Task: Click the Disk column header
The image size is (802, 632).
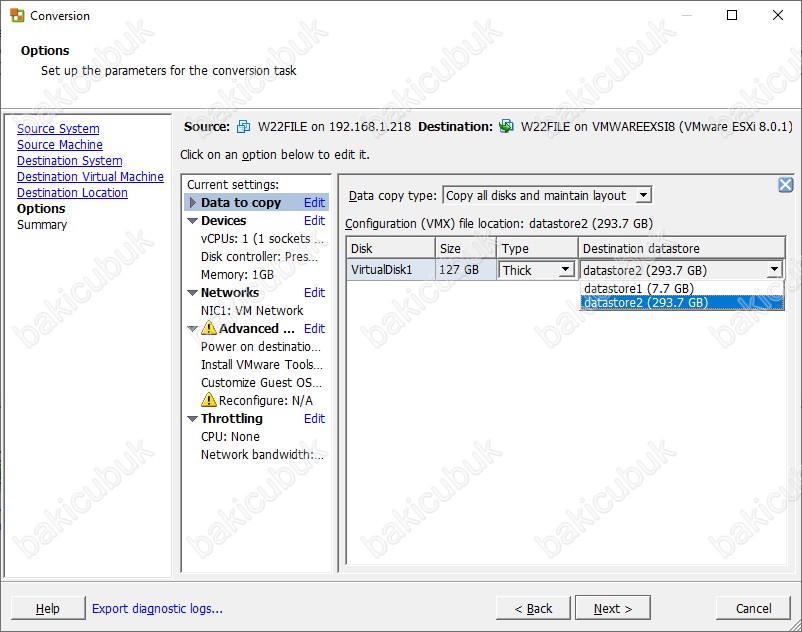Action: point(390,249)
